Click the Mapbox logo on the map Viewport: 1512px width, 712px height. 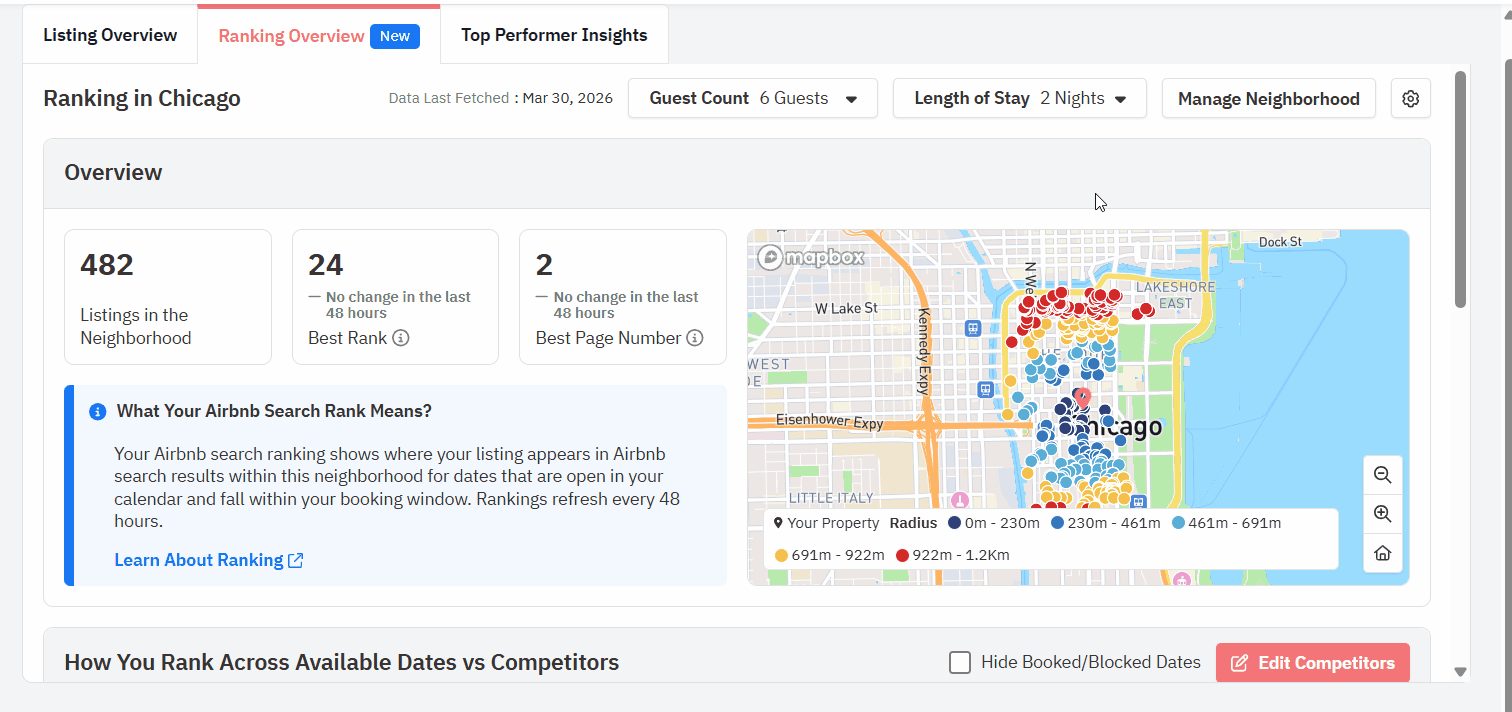click(x=810, y=257)
